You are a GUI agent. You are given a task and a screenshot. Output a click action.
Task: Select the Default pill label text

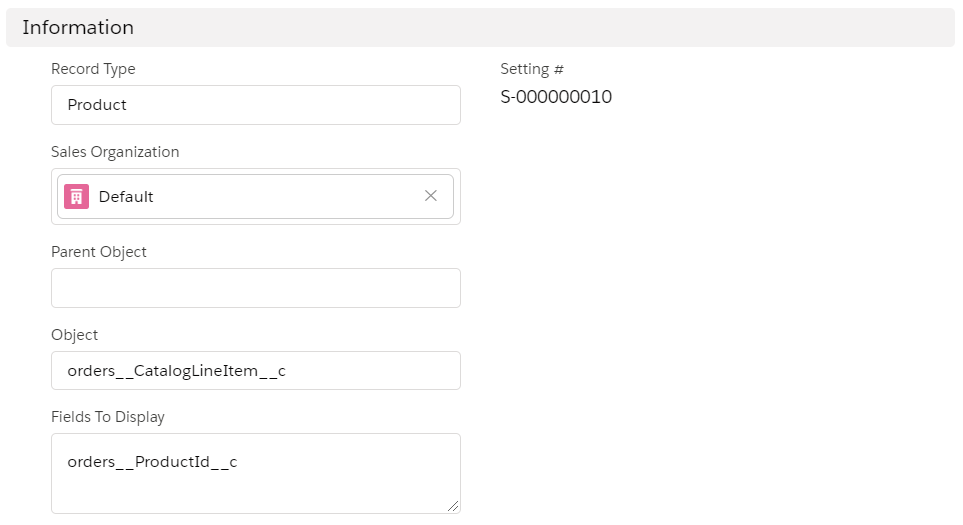tap(126, 197)
